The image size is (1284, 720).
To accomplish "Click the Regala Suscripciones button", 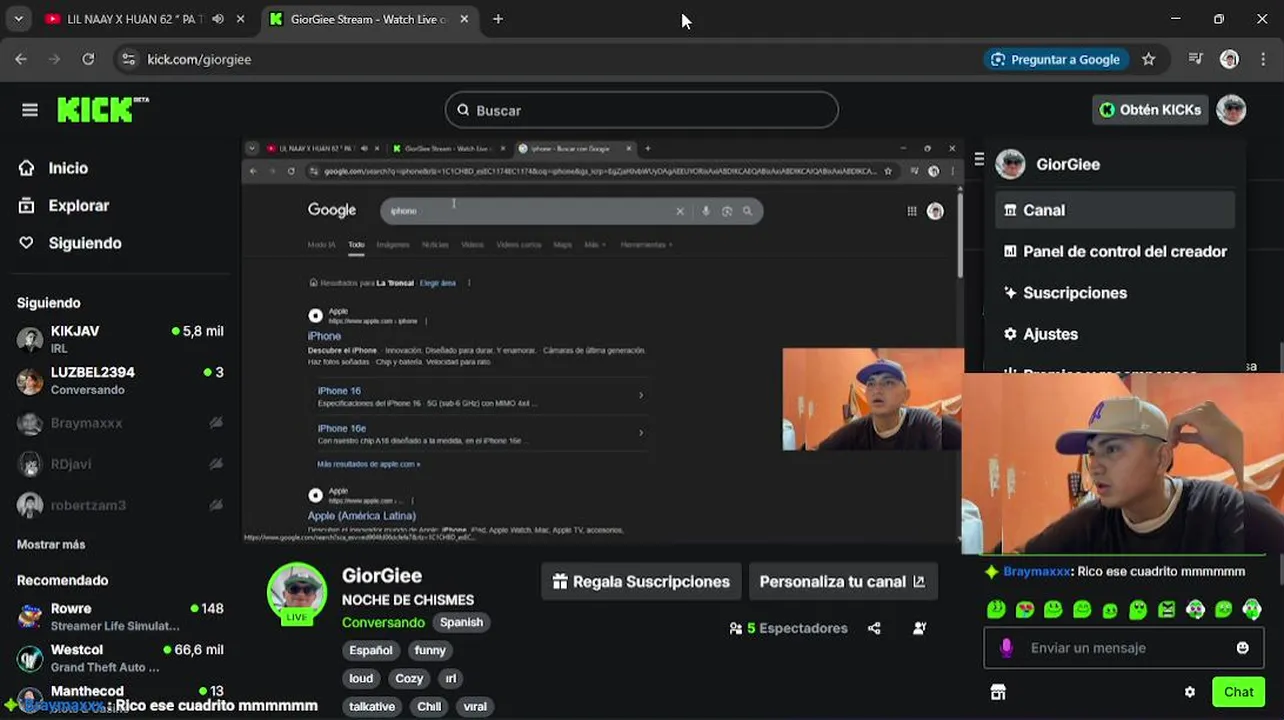I will [x=640, y=581].
